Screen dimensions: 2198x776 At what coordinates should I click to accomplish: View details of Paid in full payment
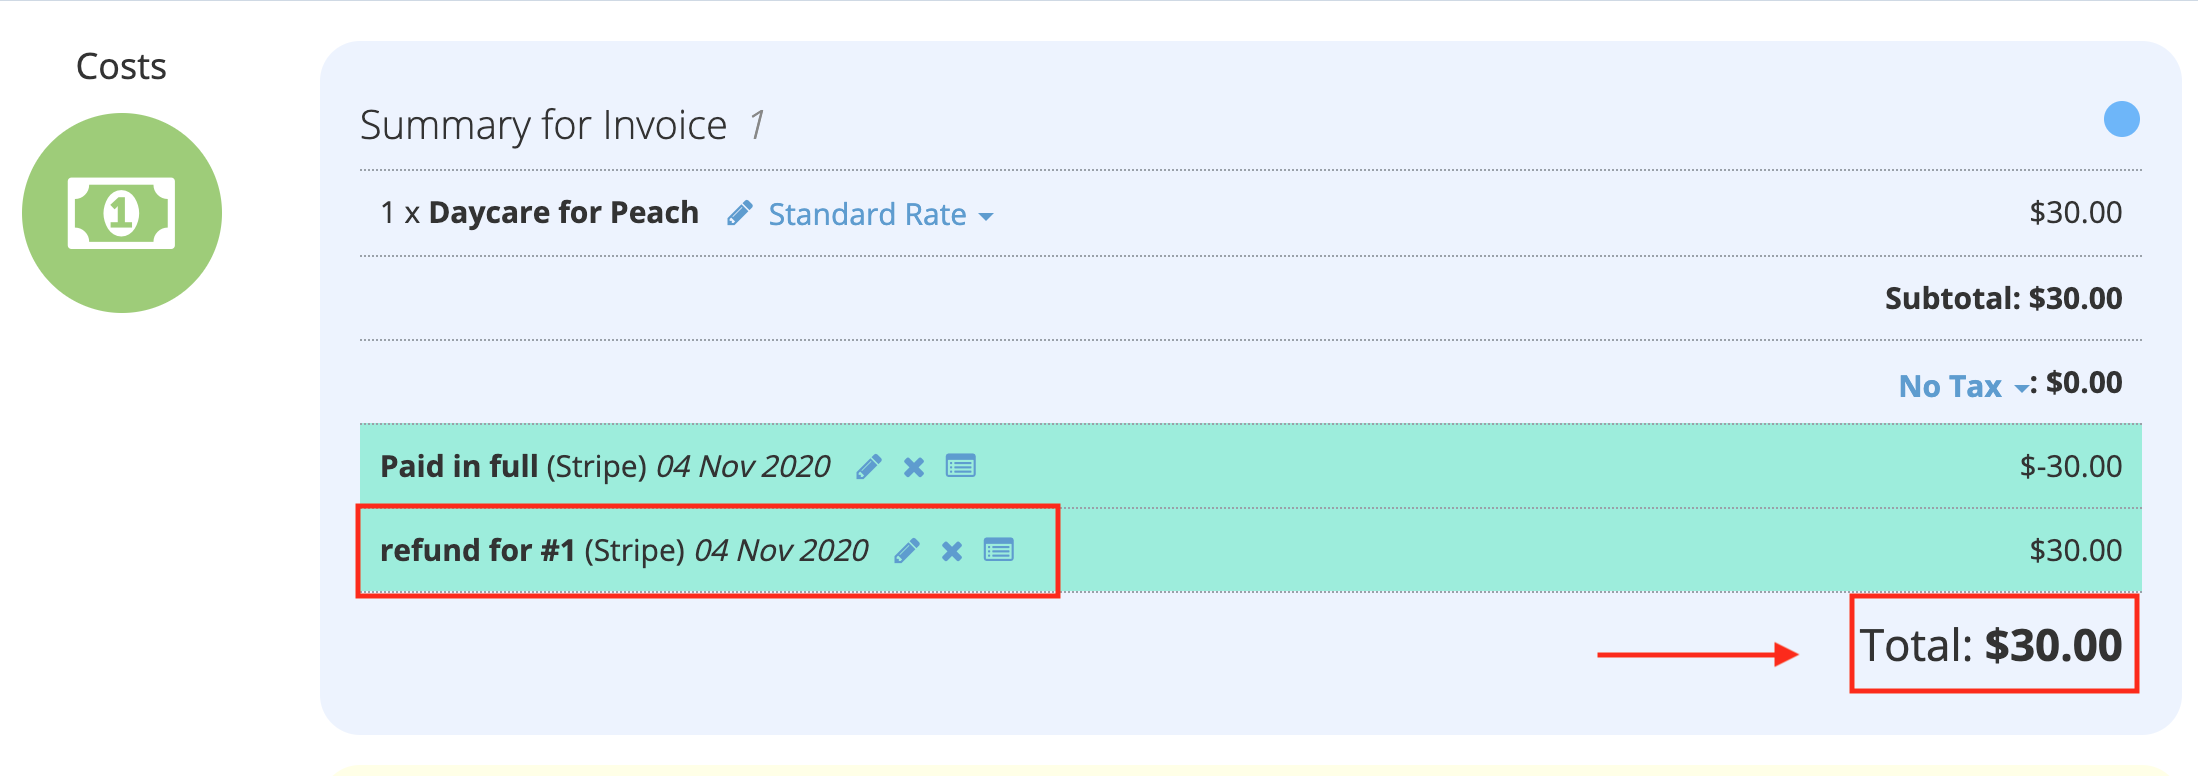pos(961,466)
